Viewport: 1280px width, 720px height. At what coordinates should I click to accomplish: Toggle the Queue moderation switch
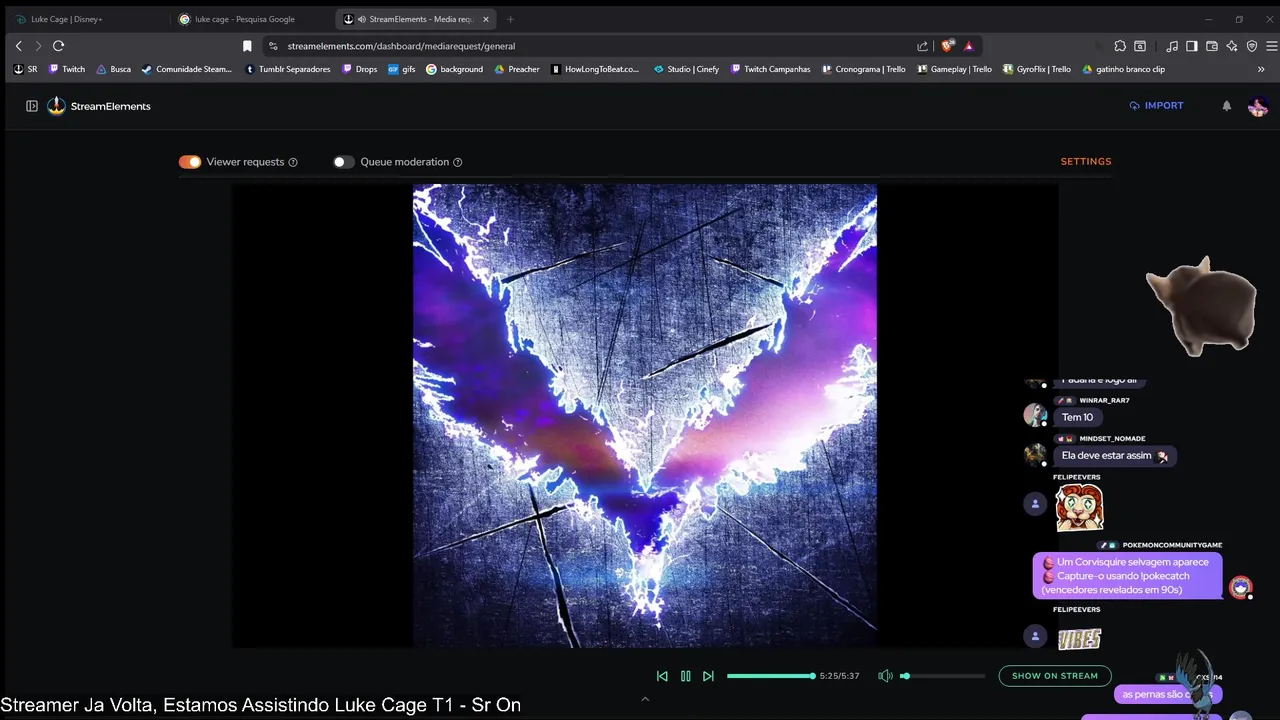[344, 162]
